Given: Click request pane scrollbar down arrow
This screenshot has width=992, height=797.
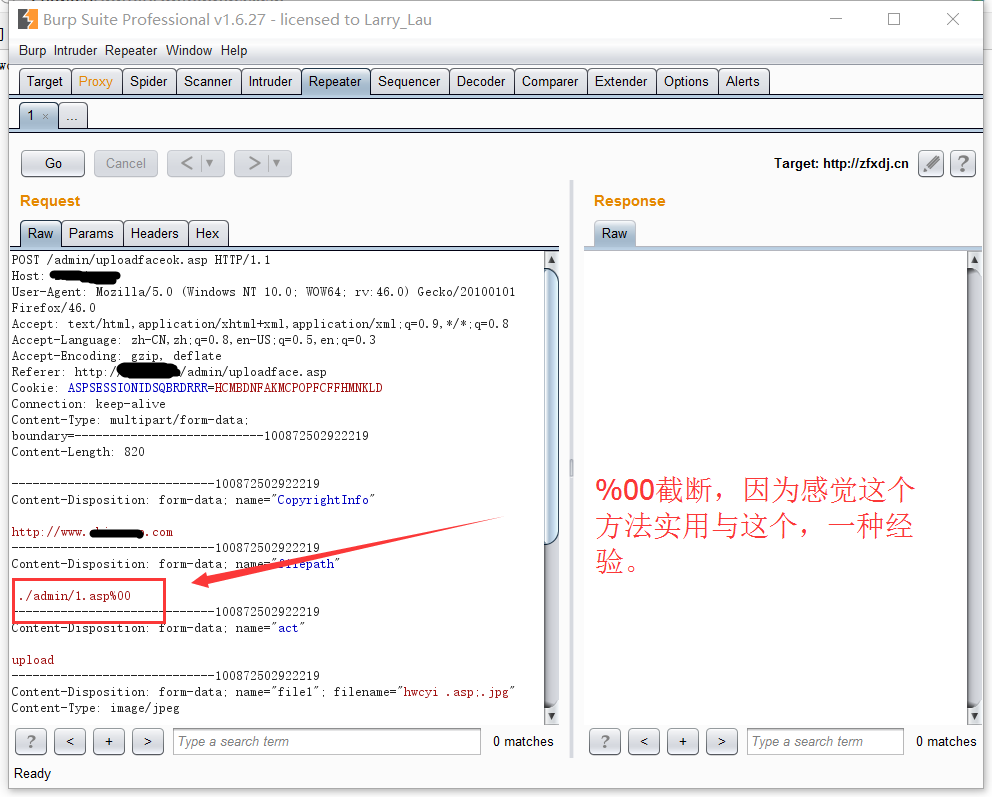Looking at the screenshot, I should coord(551,716).
